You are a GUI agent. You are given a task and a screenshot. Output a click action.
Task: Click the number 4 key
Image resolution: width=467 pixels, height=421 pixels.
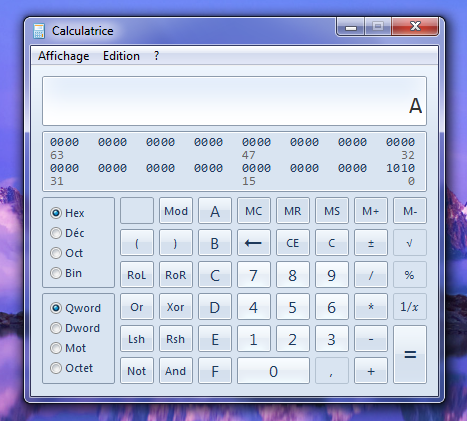[x=254, y=307]
